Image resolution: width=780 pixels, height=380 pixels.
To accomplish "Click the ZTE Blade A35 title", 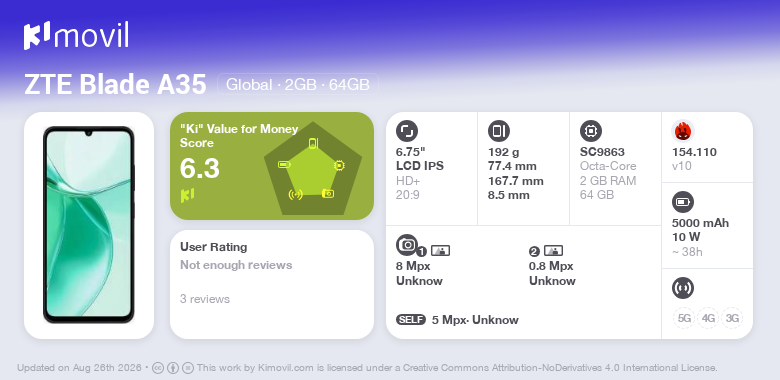I will tap(115, 85).
